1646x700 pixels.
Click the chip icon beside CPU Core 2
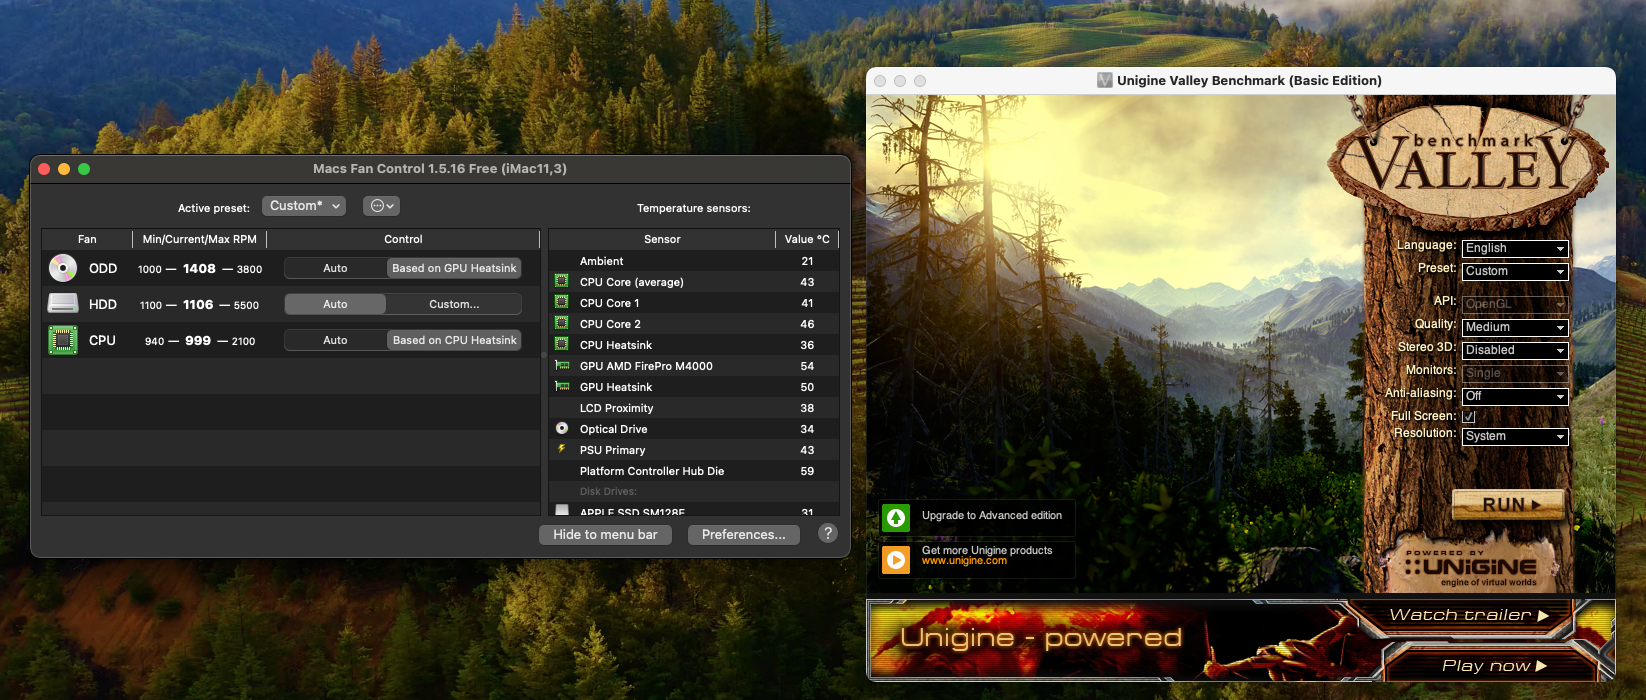pyautogui.click(x=562, y=323)
